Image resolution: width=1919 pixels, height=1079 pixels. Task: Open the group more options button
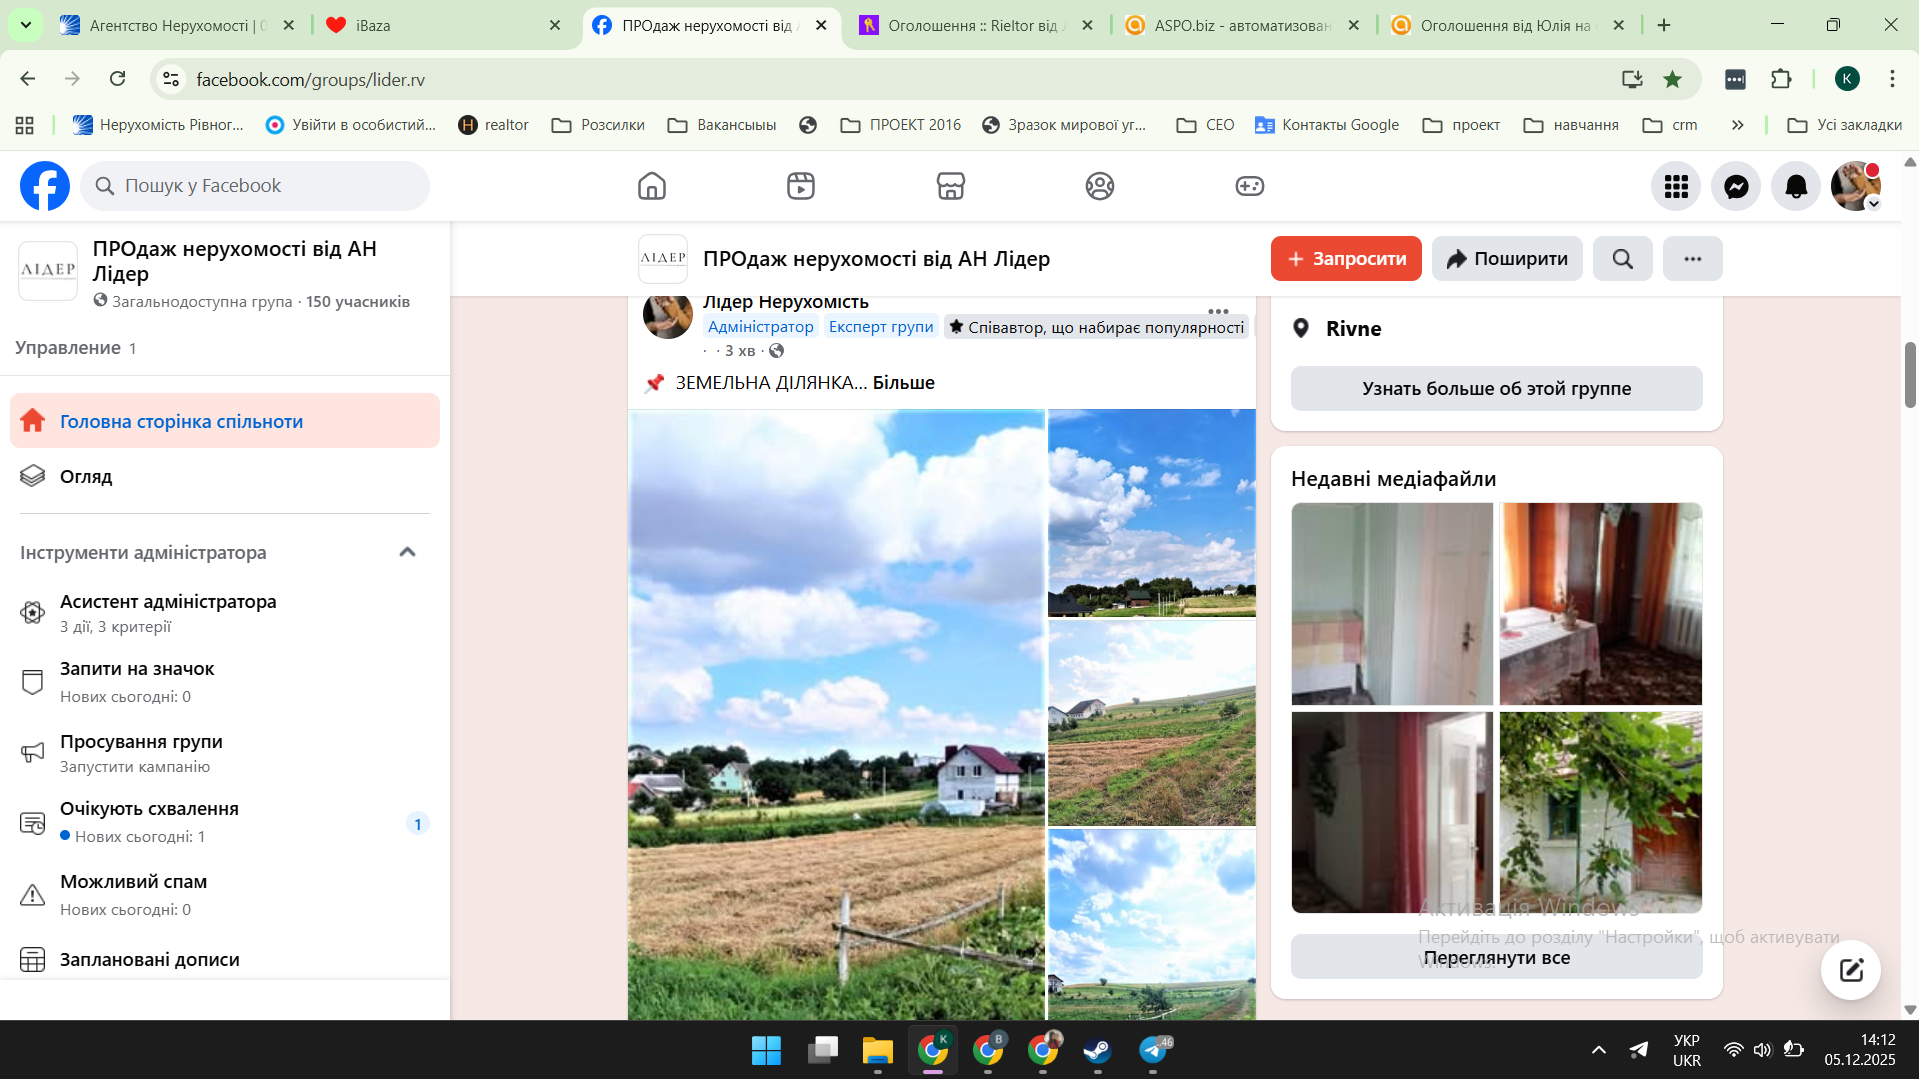click(1692, 259)
